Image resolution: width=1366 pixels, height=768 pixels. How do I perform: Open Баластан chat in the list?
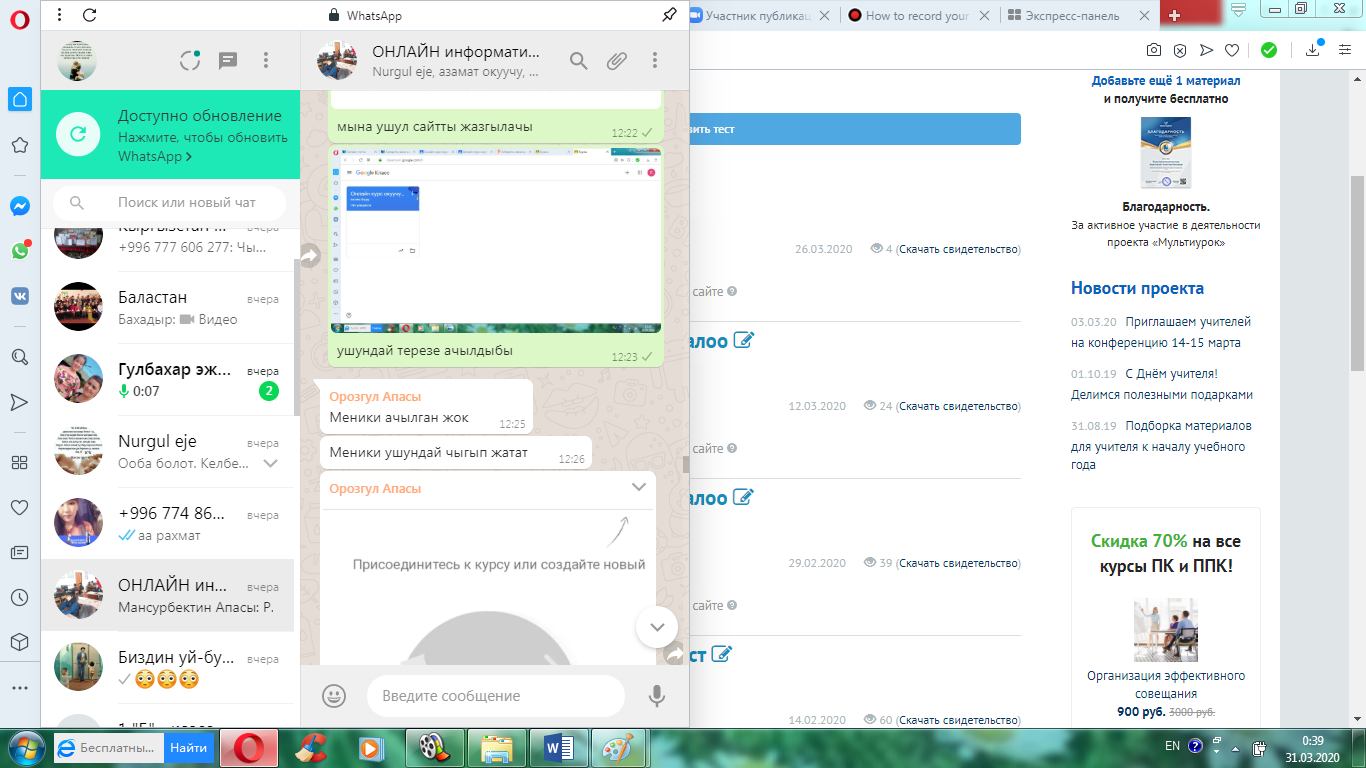[168, 308]
